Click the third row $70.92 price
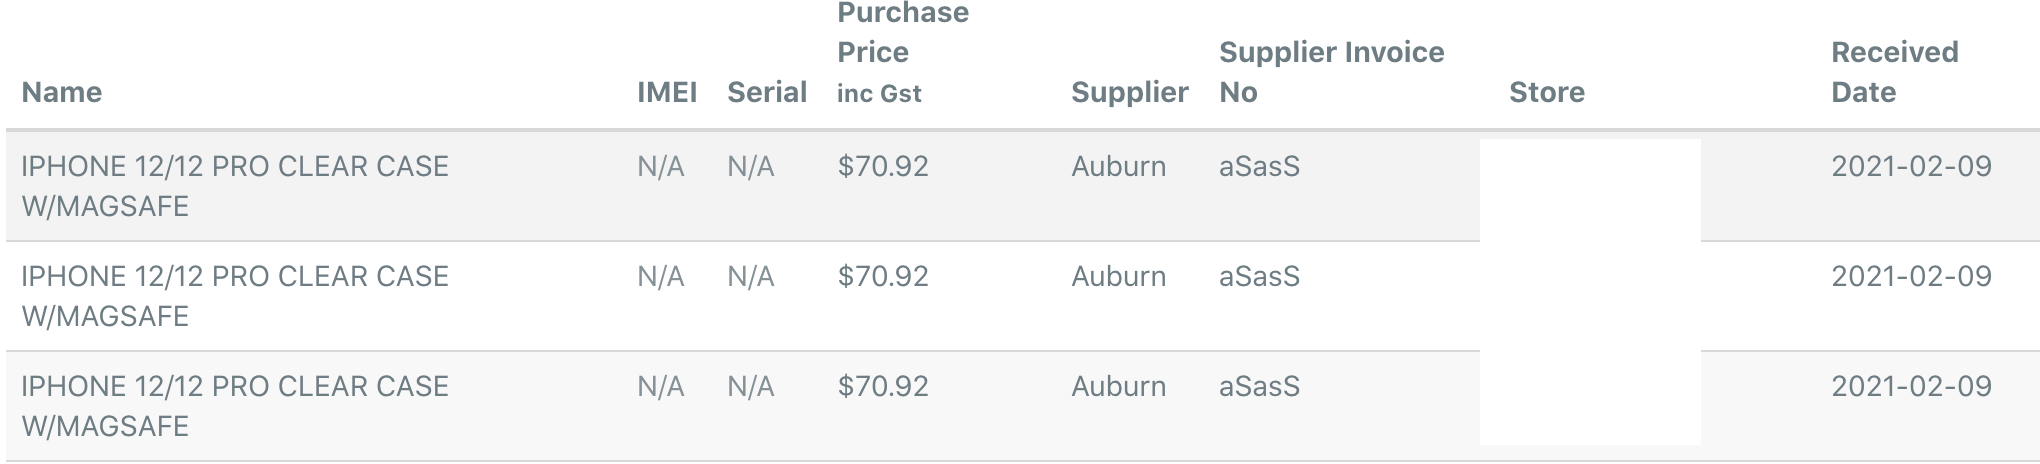 point(883,386)
